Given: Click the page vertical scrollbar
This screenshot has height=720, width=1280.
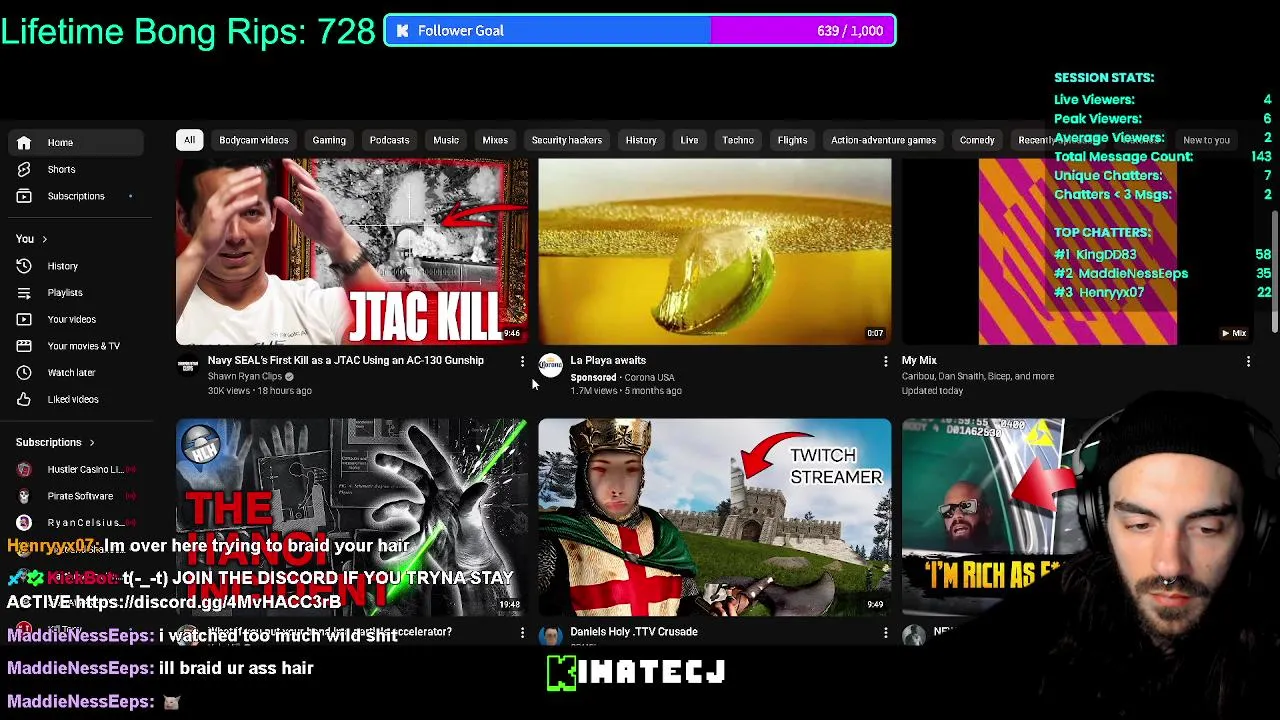Looking at the screenshot, I should pos(1274,272).
